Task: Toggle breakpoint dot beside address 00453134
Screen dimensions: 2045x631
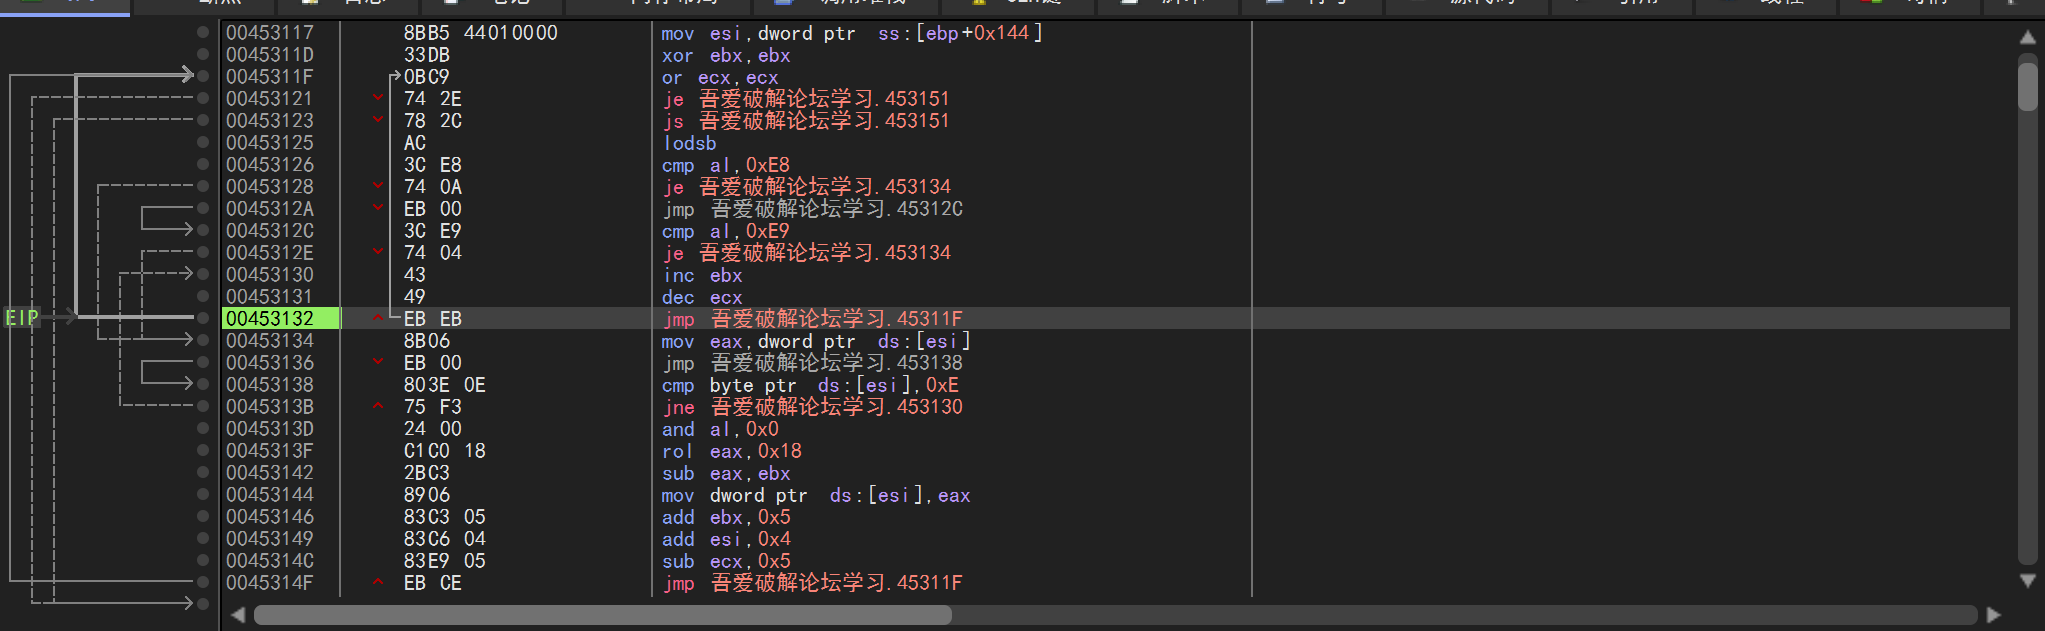Action: pos(203,341)
